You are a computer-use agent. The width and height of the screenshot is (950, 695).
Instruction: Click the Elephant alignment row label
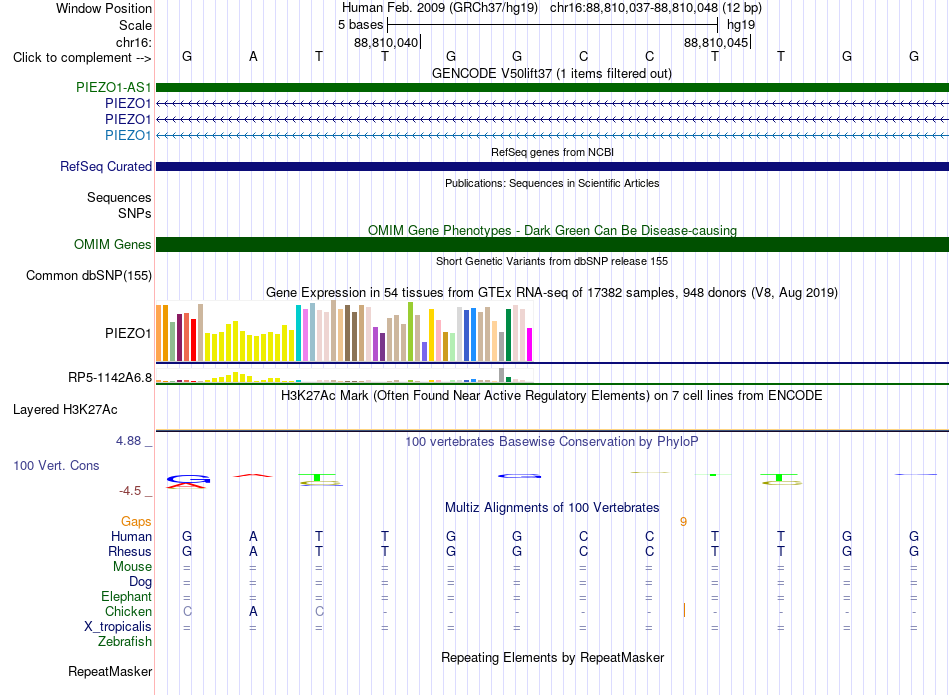[127, 596]
